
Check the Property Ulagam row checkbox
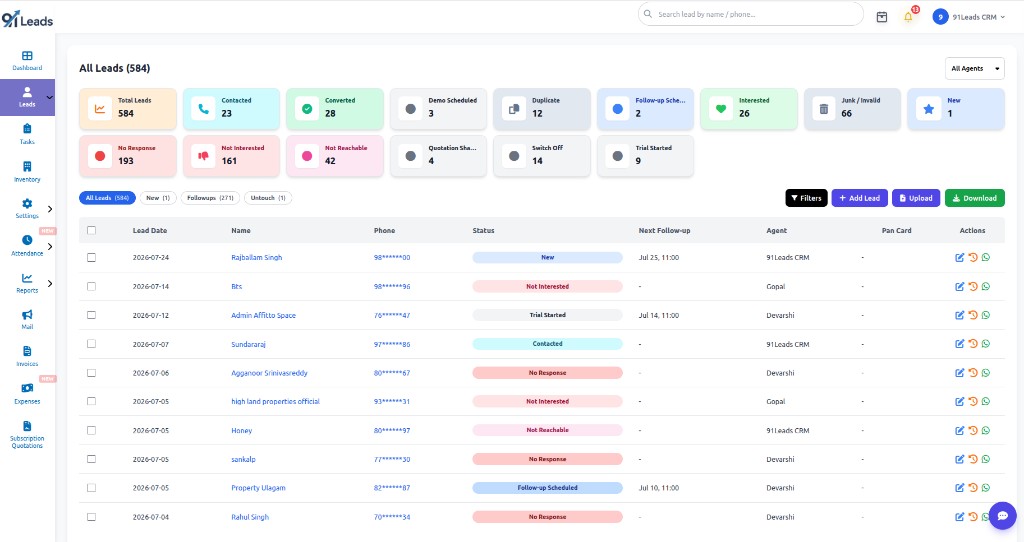coord(91,488)
